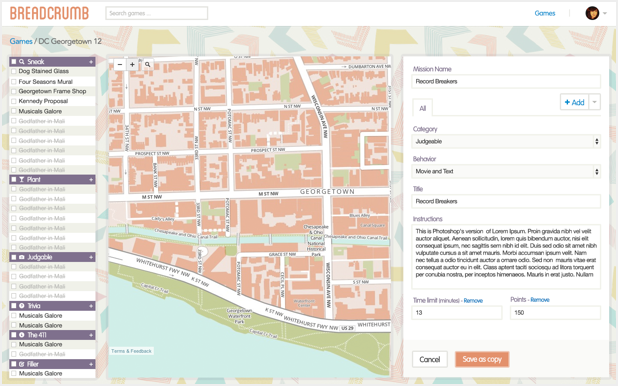Click the Plant category glass icon
This screenshot has width=618, height=386.
coord(22,179)
